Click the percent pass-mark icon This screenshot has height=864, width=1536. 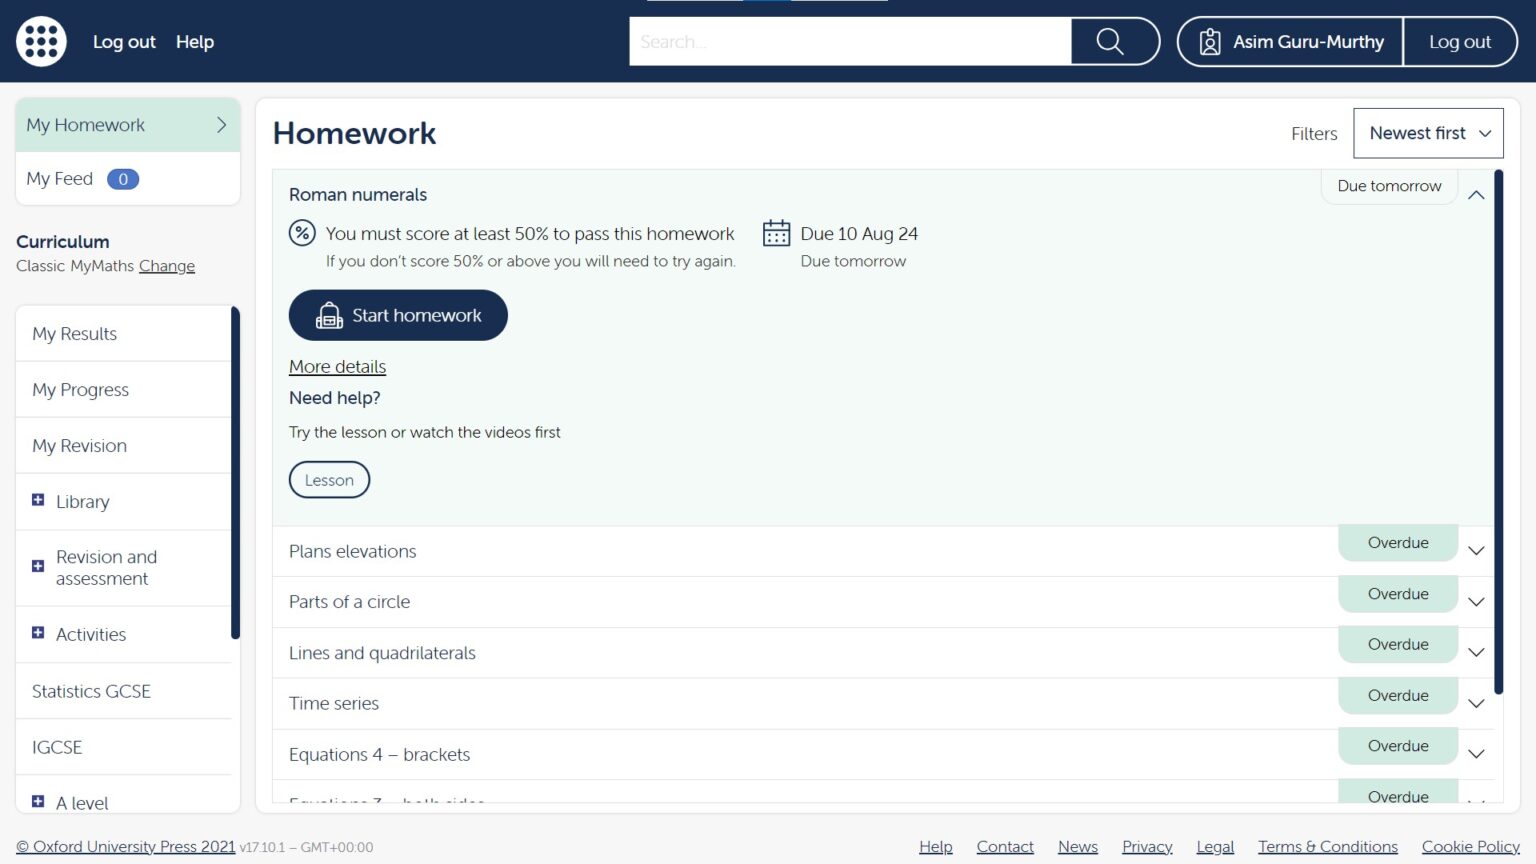pos(302,233)
